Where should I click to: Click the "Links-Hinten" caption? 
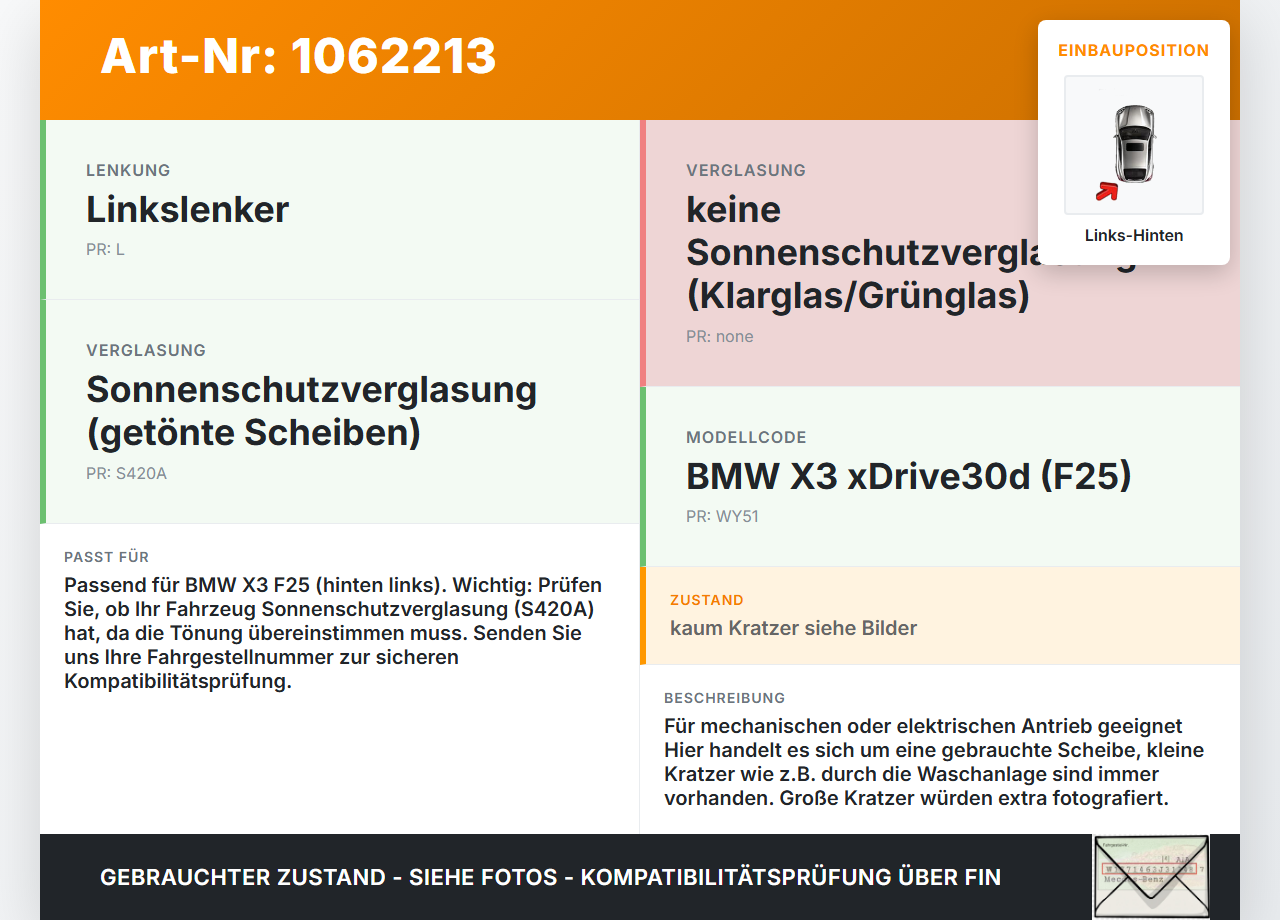(1134, 236)
